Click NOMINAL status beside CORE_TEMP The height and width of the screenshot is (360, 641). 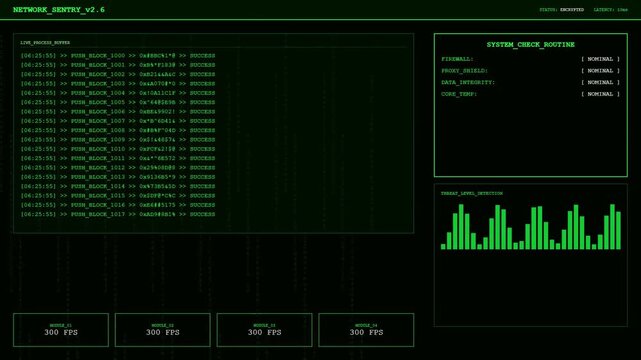point(600,94)
